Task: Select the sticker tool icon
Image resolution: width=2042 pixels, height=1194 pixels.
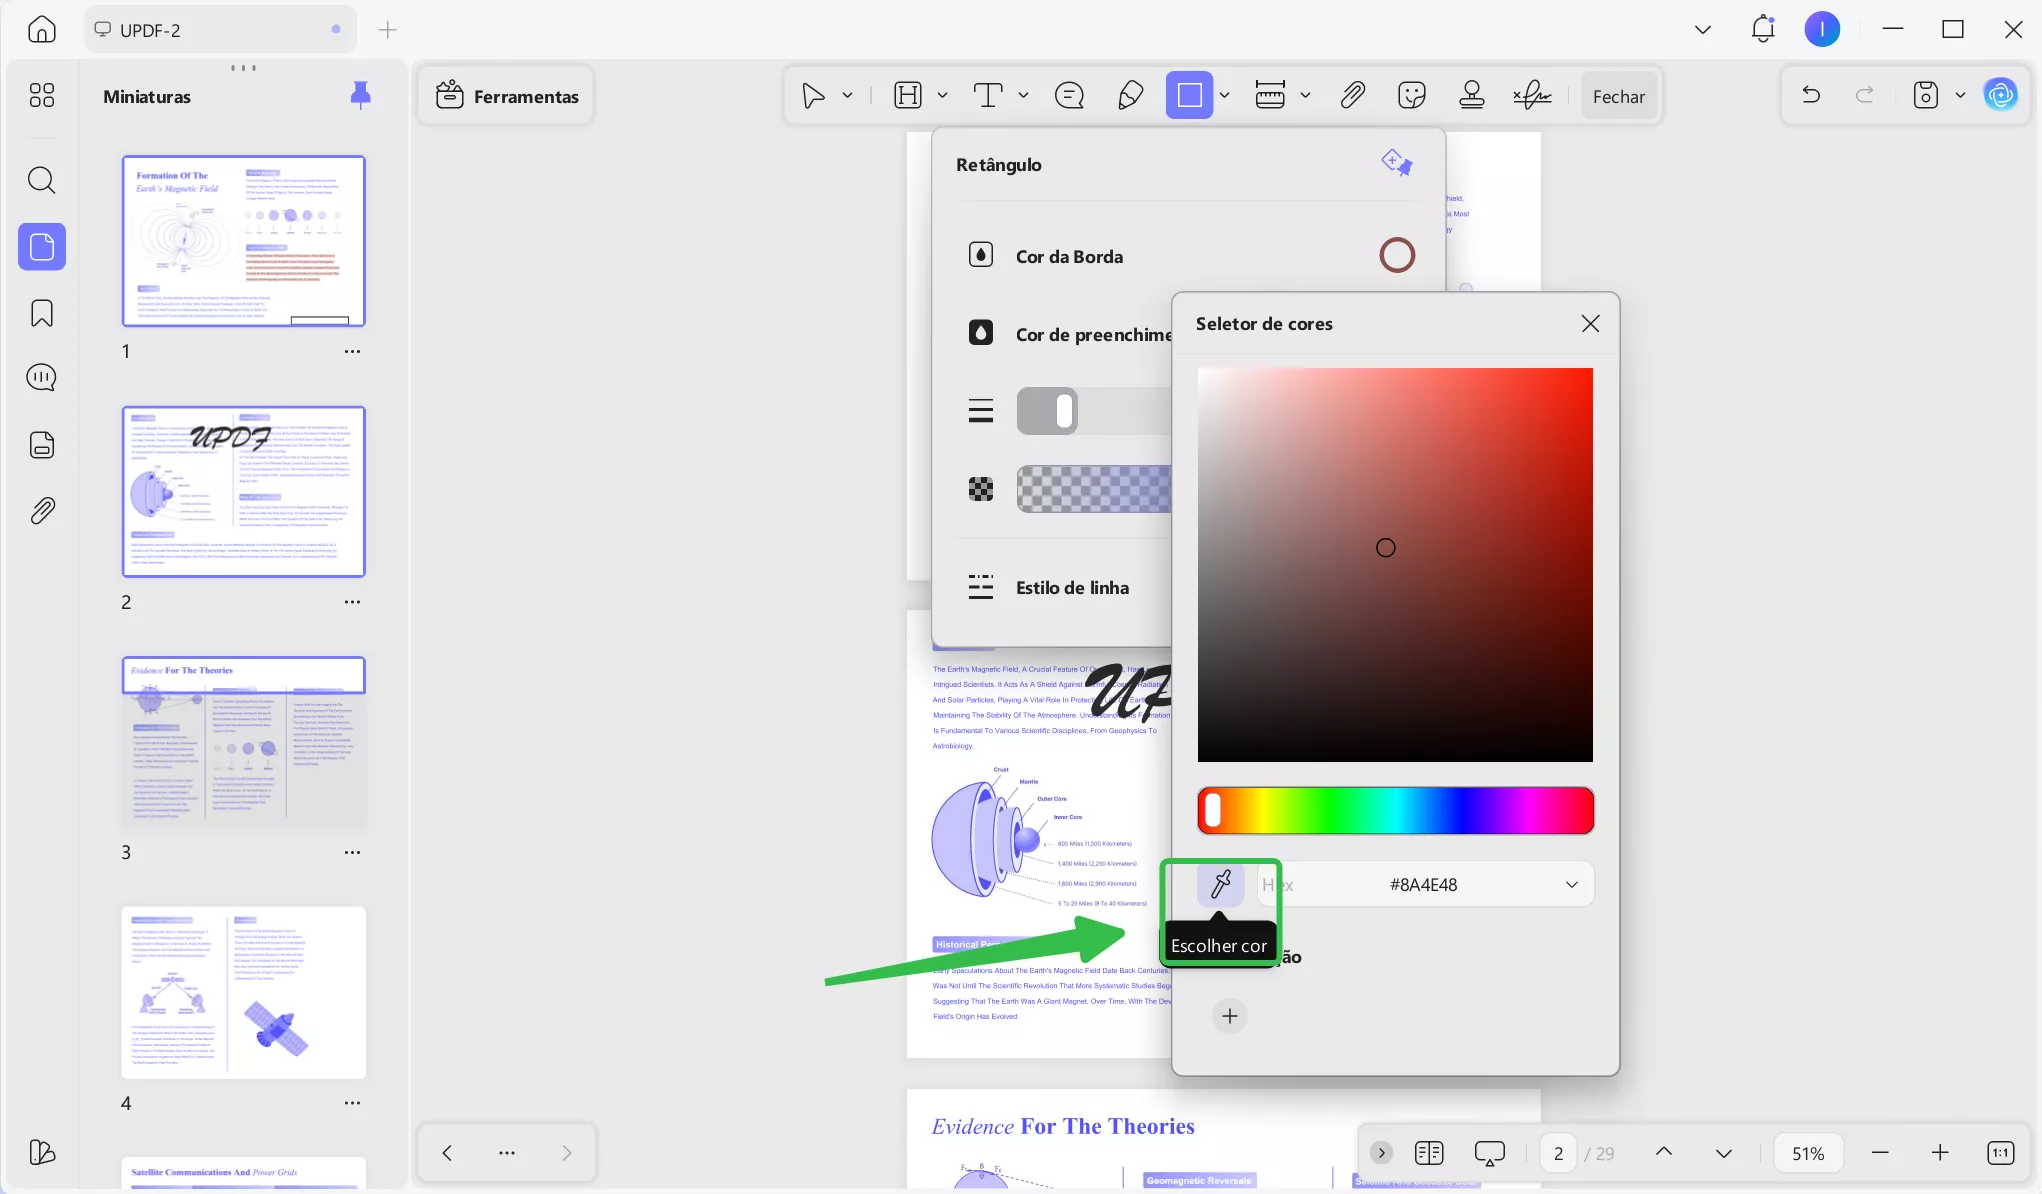Action: (1411, 96)
